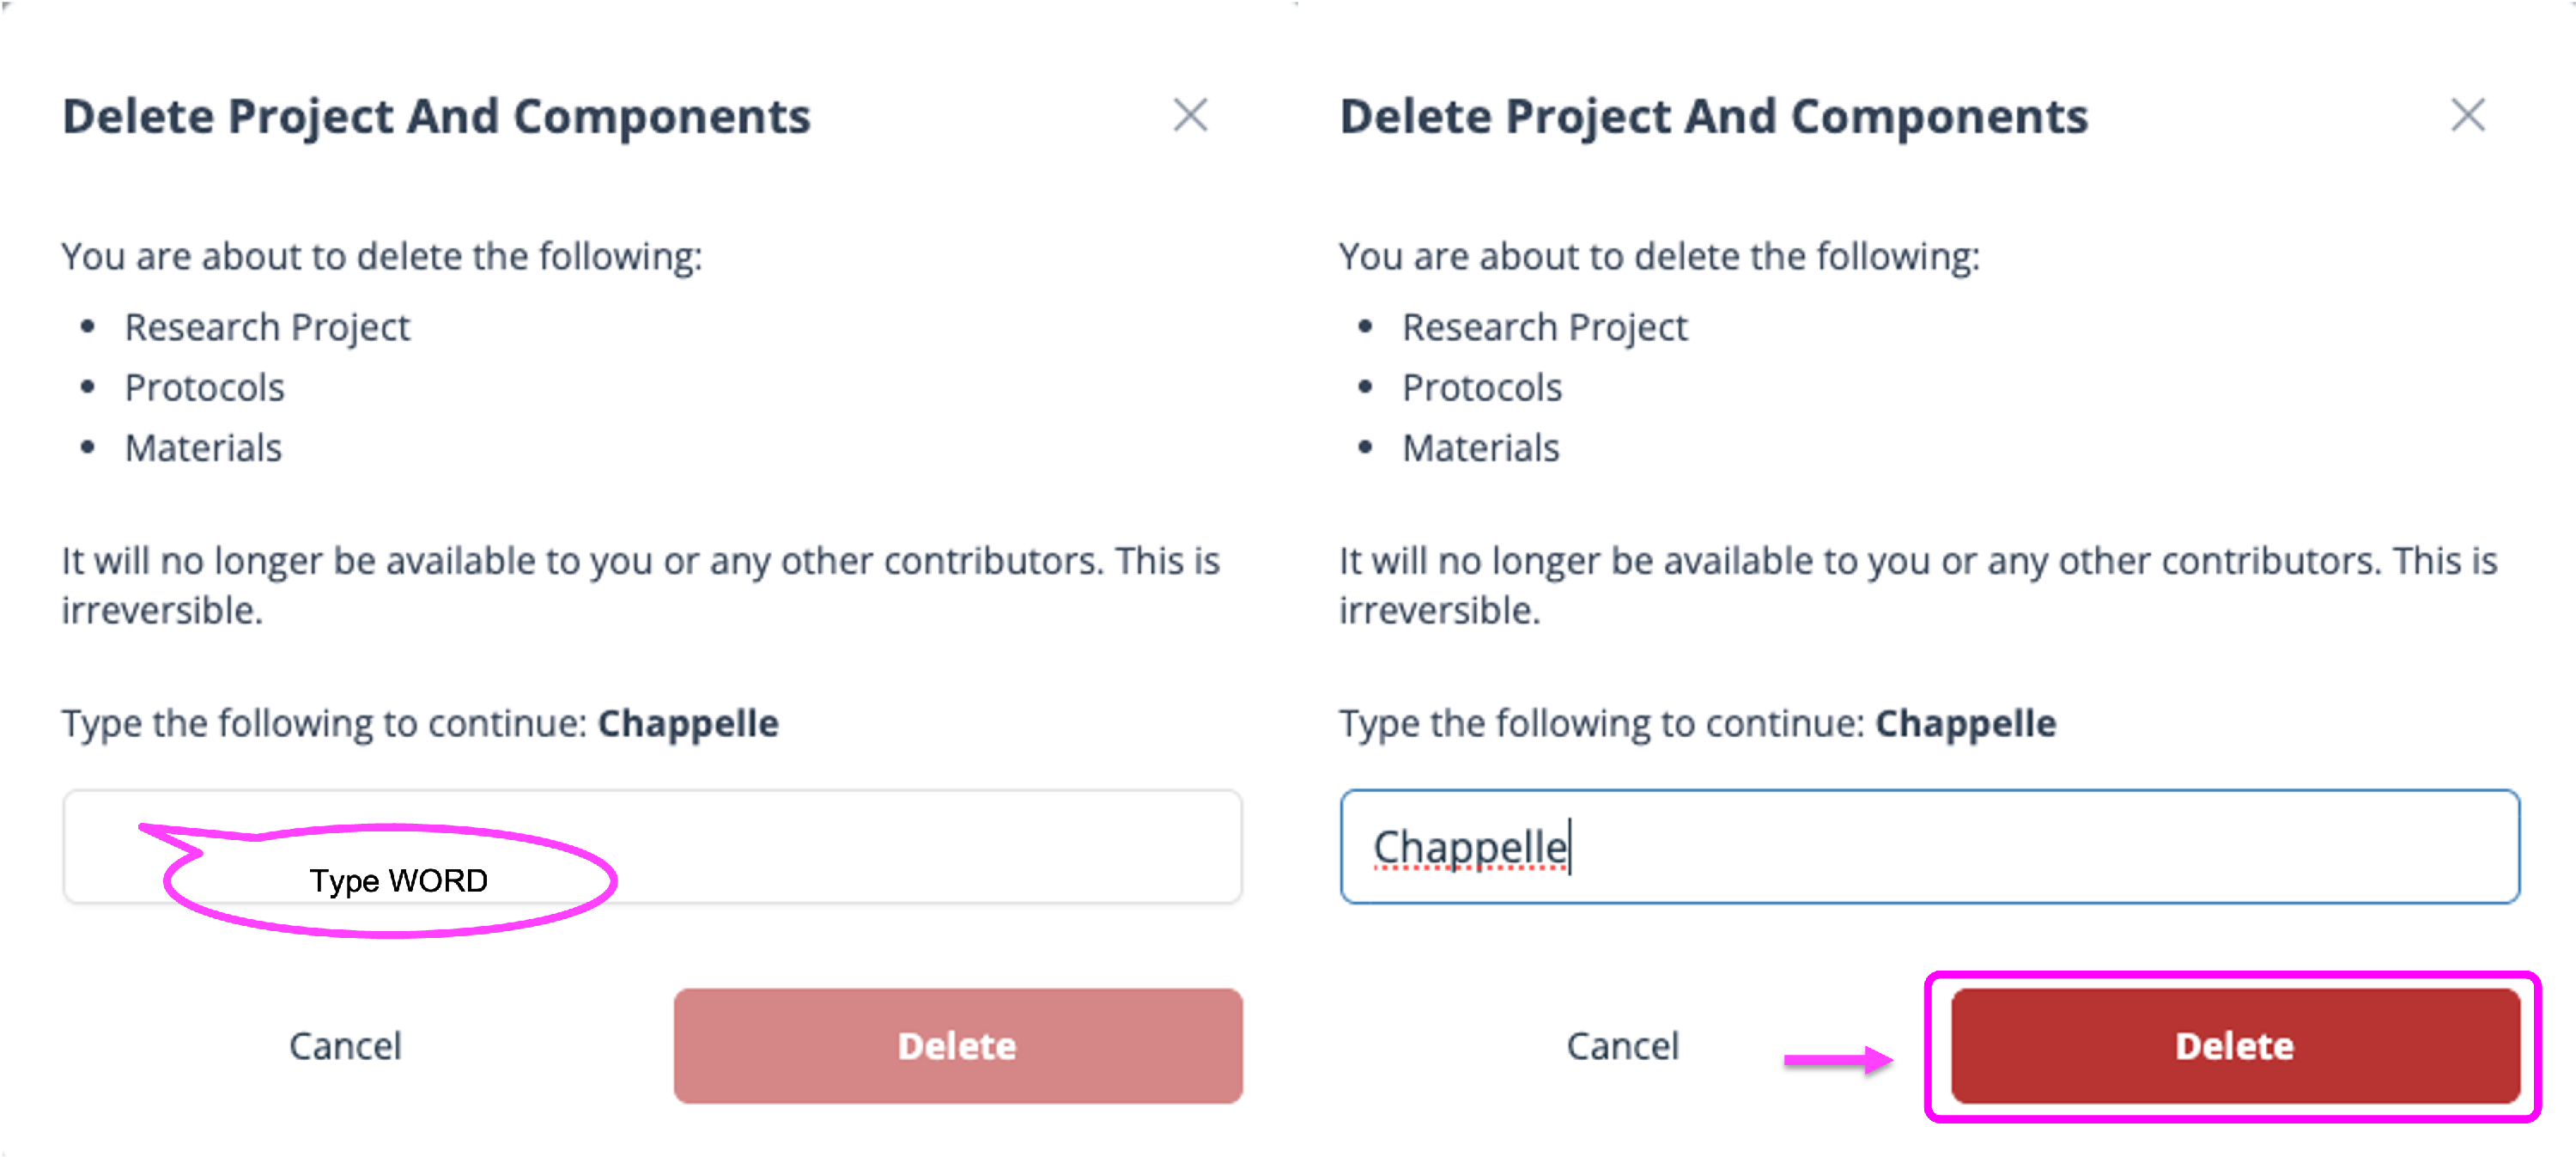
Task: Select "Protocols" bullet in left dialog
Action: pyautogui.click(x=204, y=387)
